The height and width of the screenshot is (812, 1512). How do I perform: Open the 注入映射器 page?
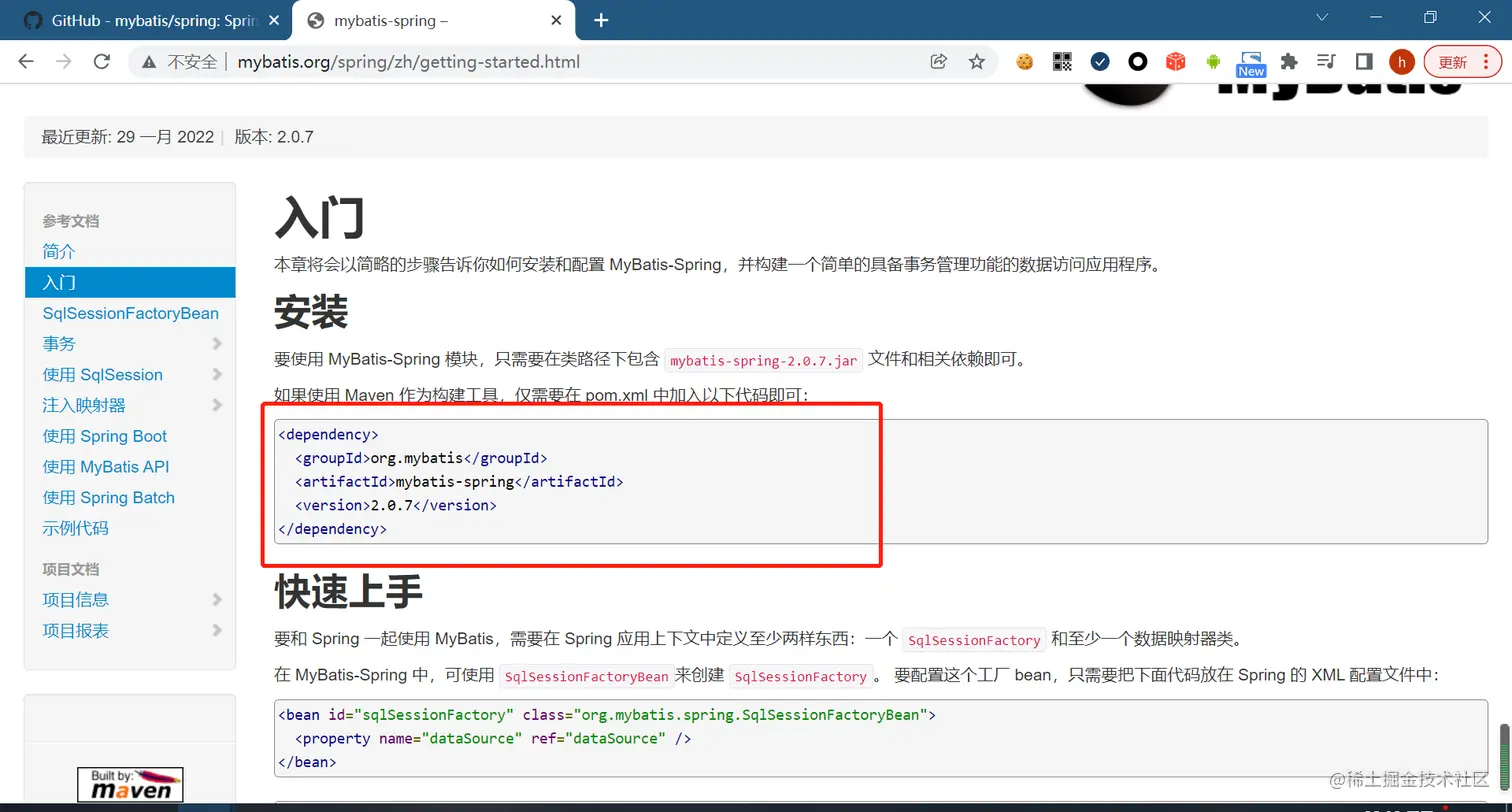coord(84,406)
